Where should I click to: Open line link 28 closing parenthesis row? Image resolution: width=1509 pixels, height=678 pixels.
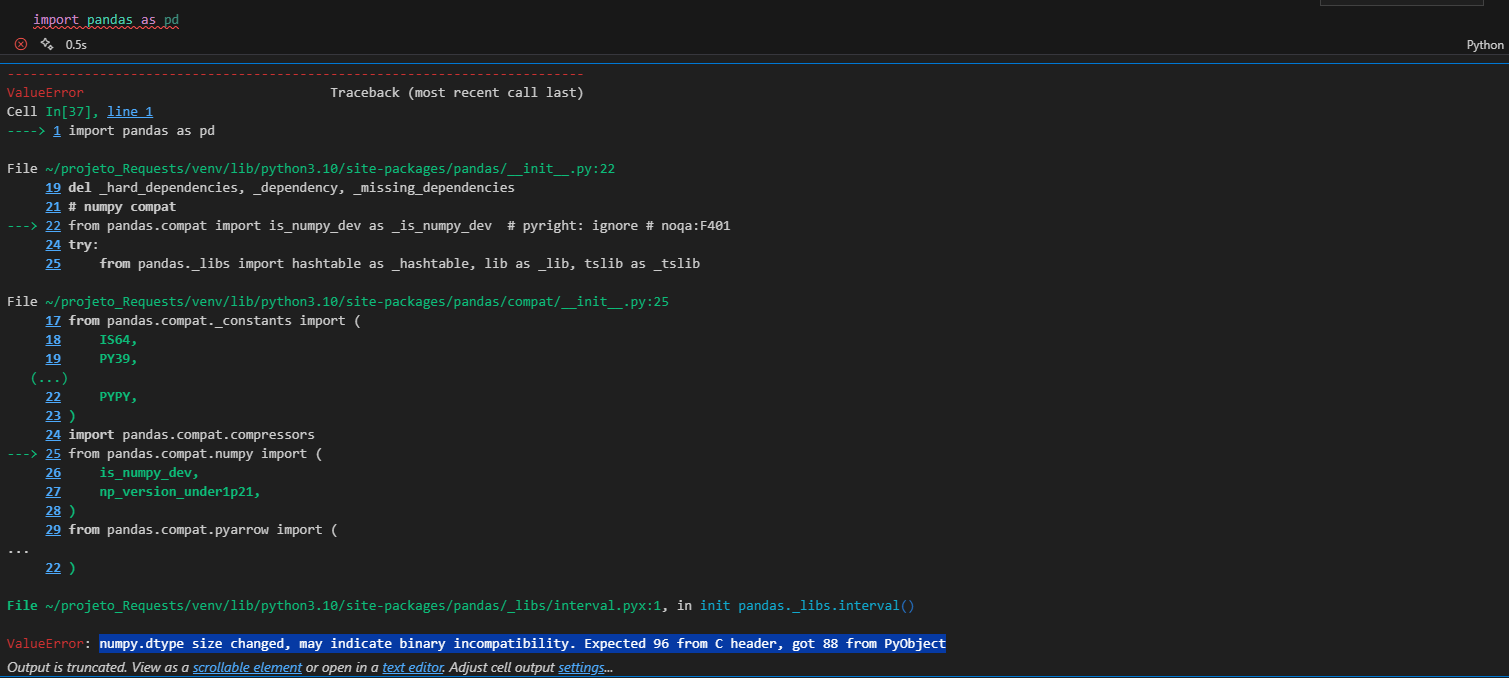point(53,511)
